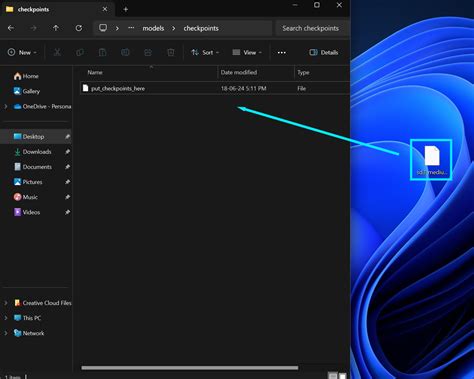Open the View dropdown

point(247,52)
